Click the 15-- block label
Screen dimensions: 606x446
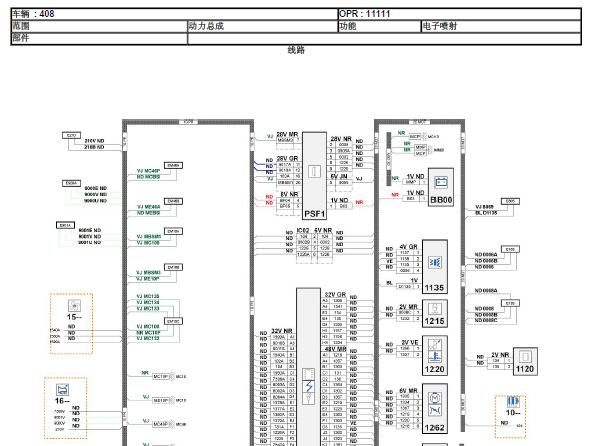[x=74, y=317]
